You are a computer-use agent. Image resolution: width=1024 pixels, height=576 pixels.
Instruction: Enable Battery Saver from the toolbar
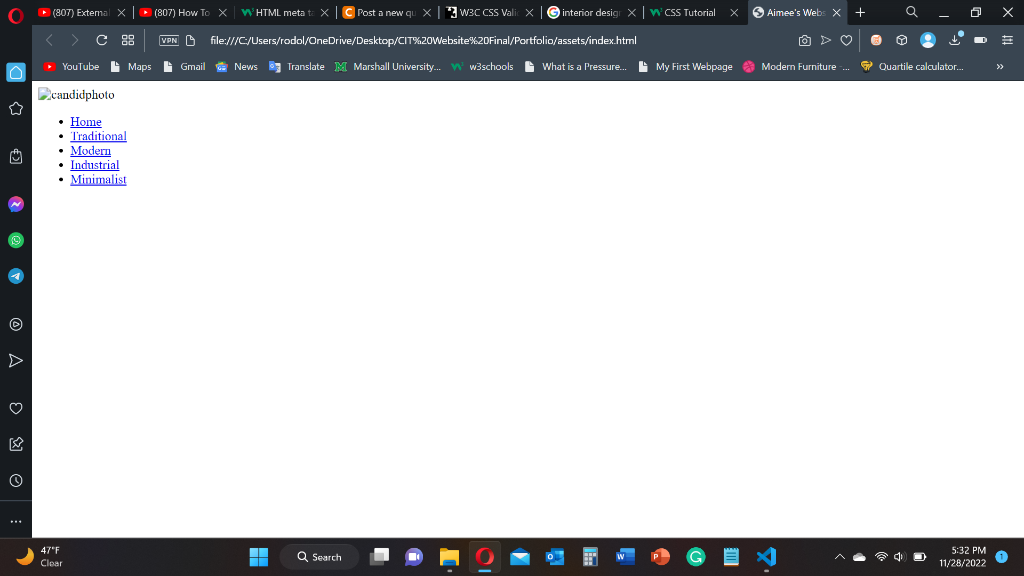(x=981, y=40)
